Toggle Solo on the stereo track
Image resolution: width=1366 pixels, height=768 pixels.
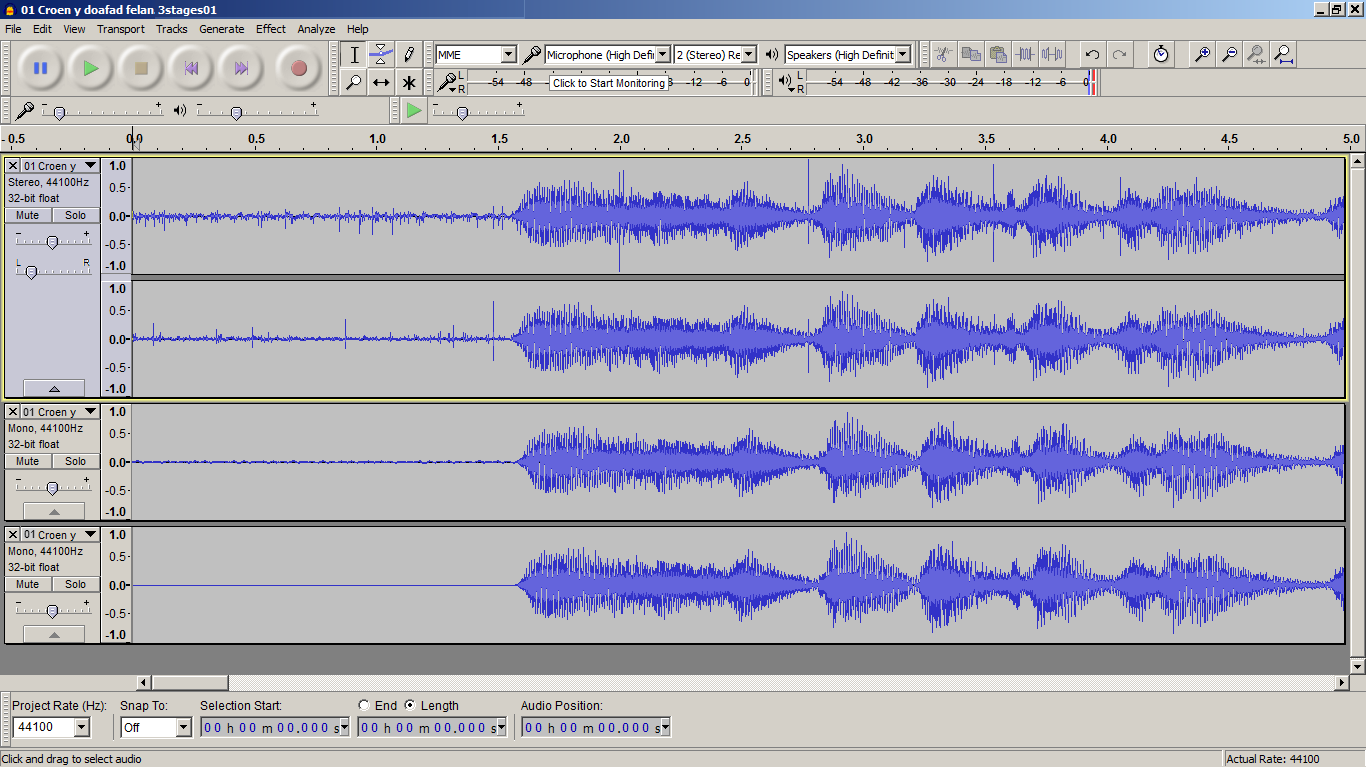pos(76,215)
